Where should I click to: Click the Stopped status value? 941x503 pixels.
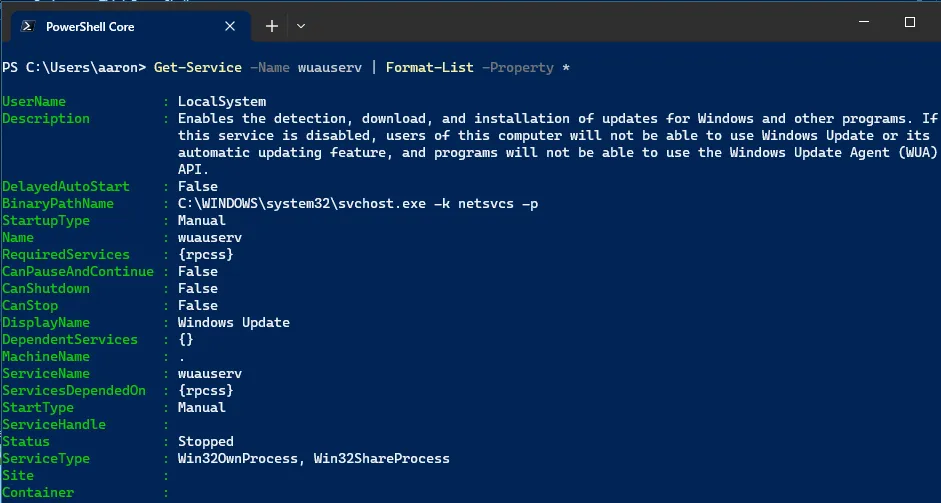tap(205, 442)
